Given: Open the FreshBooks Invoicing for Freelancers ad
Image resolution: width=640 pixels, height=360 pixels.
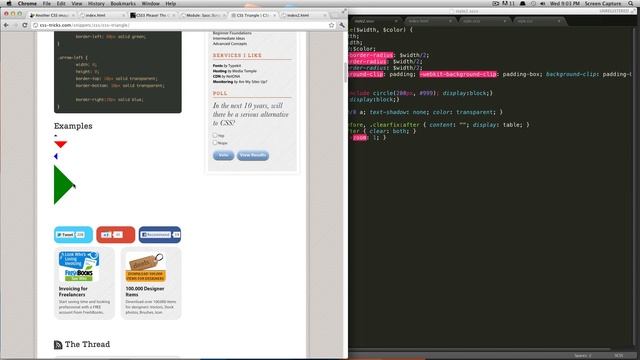Looking at the screenshot, I should [84, 283].
